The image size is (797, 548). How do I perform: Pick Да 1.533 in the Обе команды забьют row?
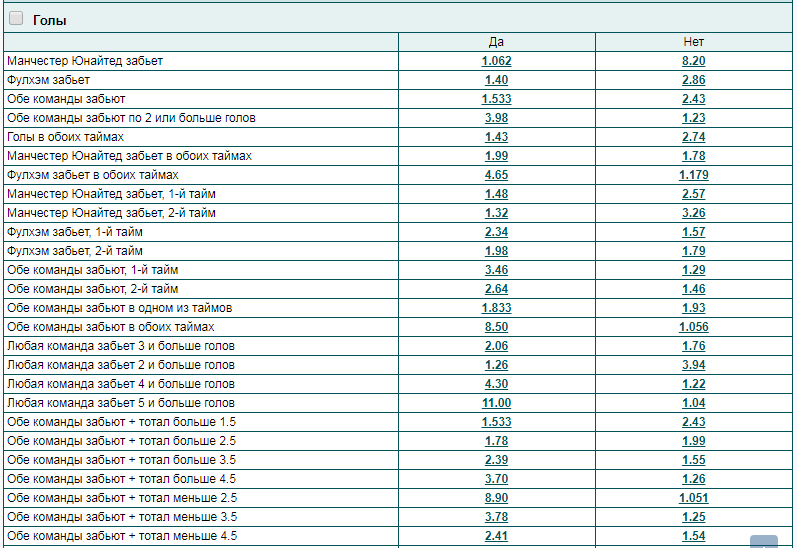pyautogui.click(x=496, y=99)
